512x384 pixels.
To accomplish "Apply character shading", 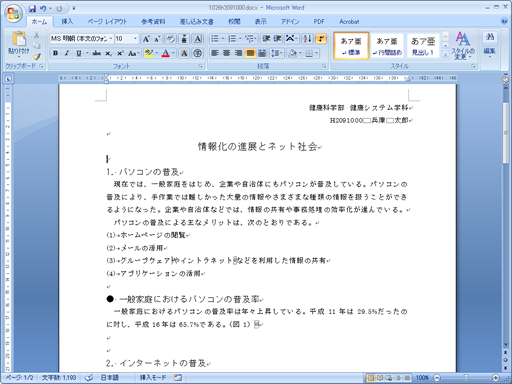I will (184, 53).
